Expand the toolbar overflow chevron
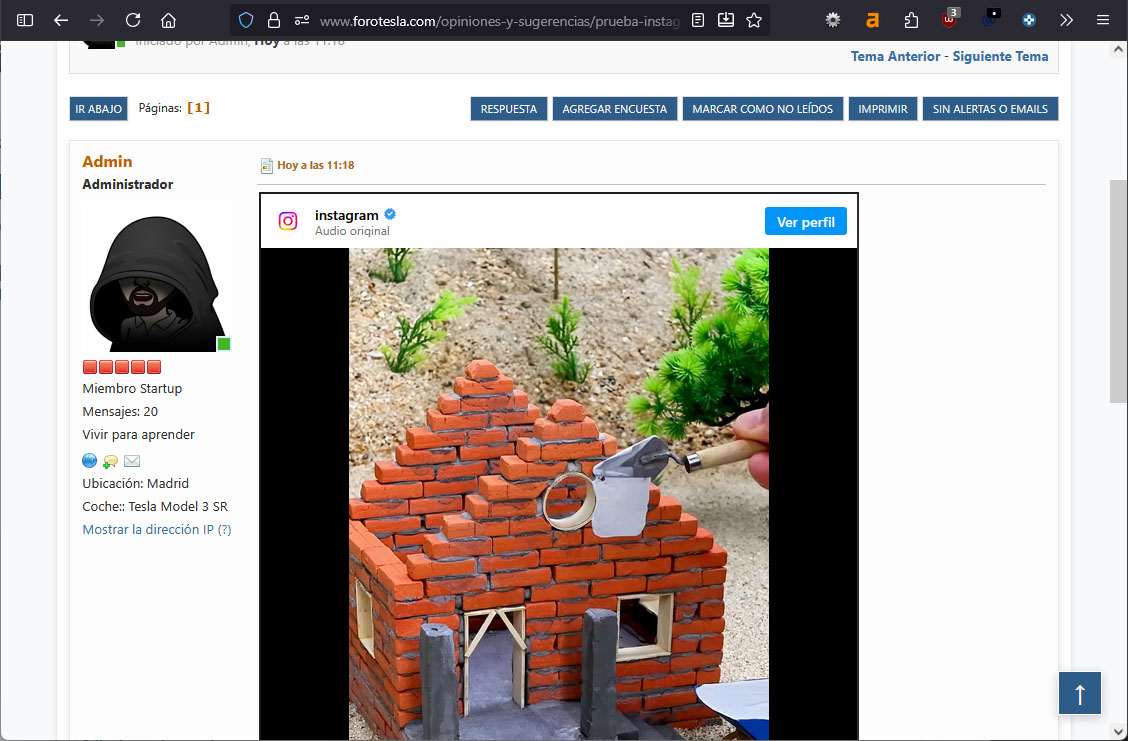This screenshot has height=741, width=1128. tap(1066, 20)
